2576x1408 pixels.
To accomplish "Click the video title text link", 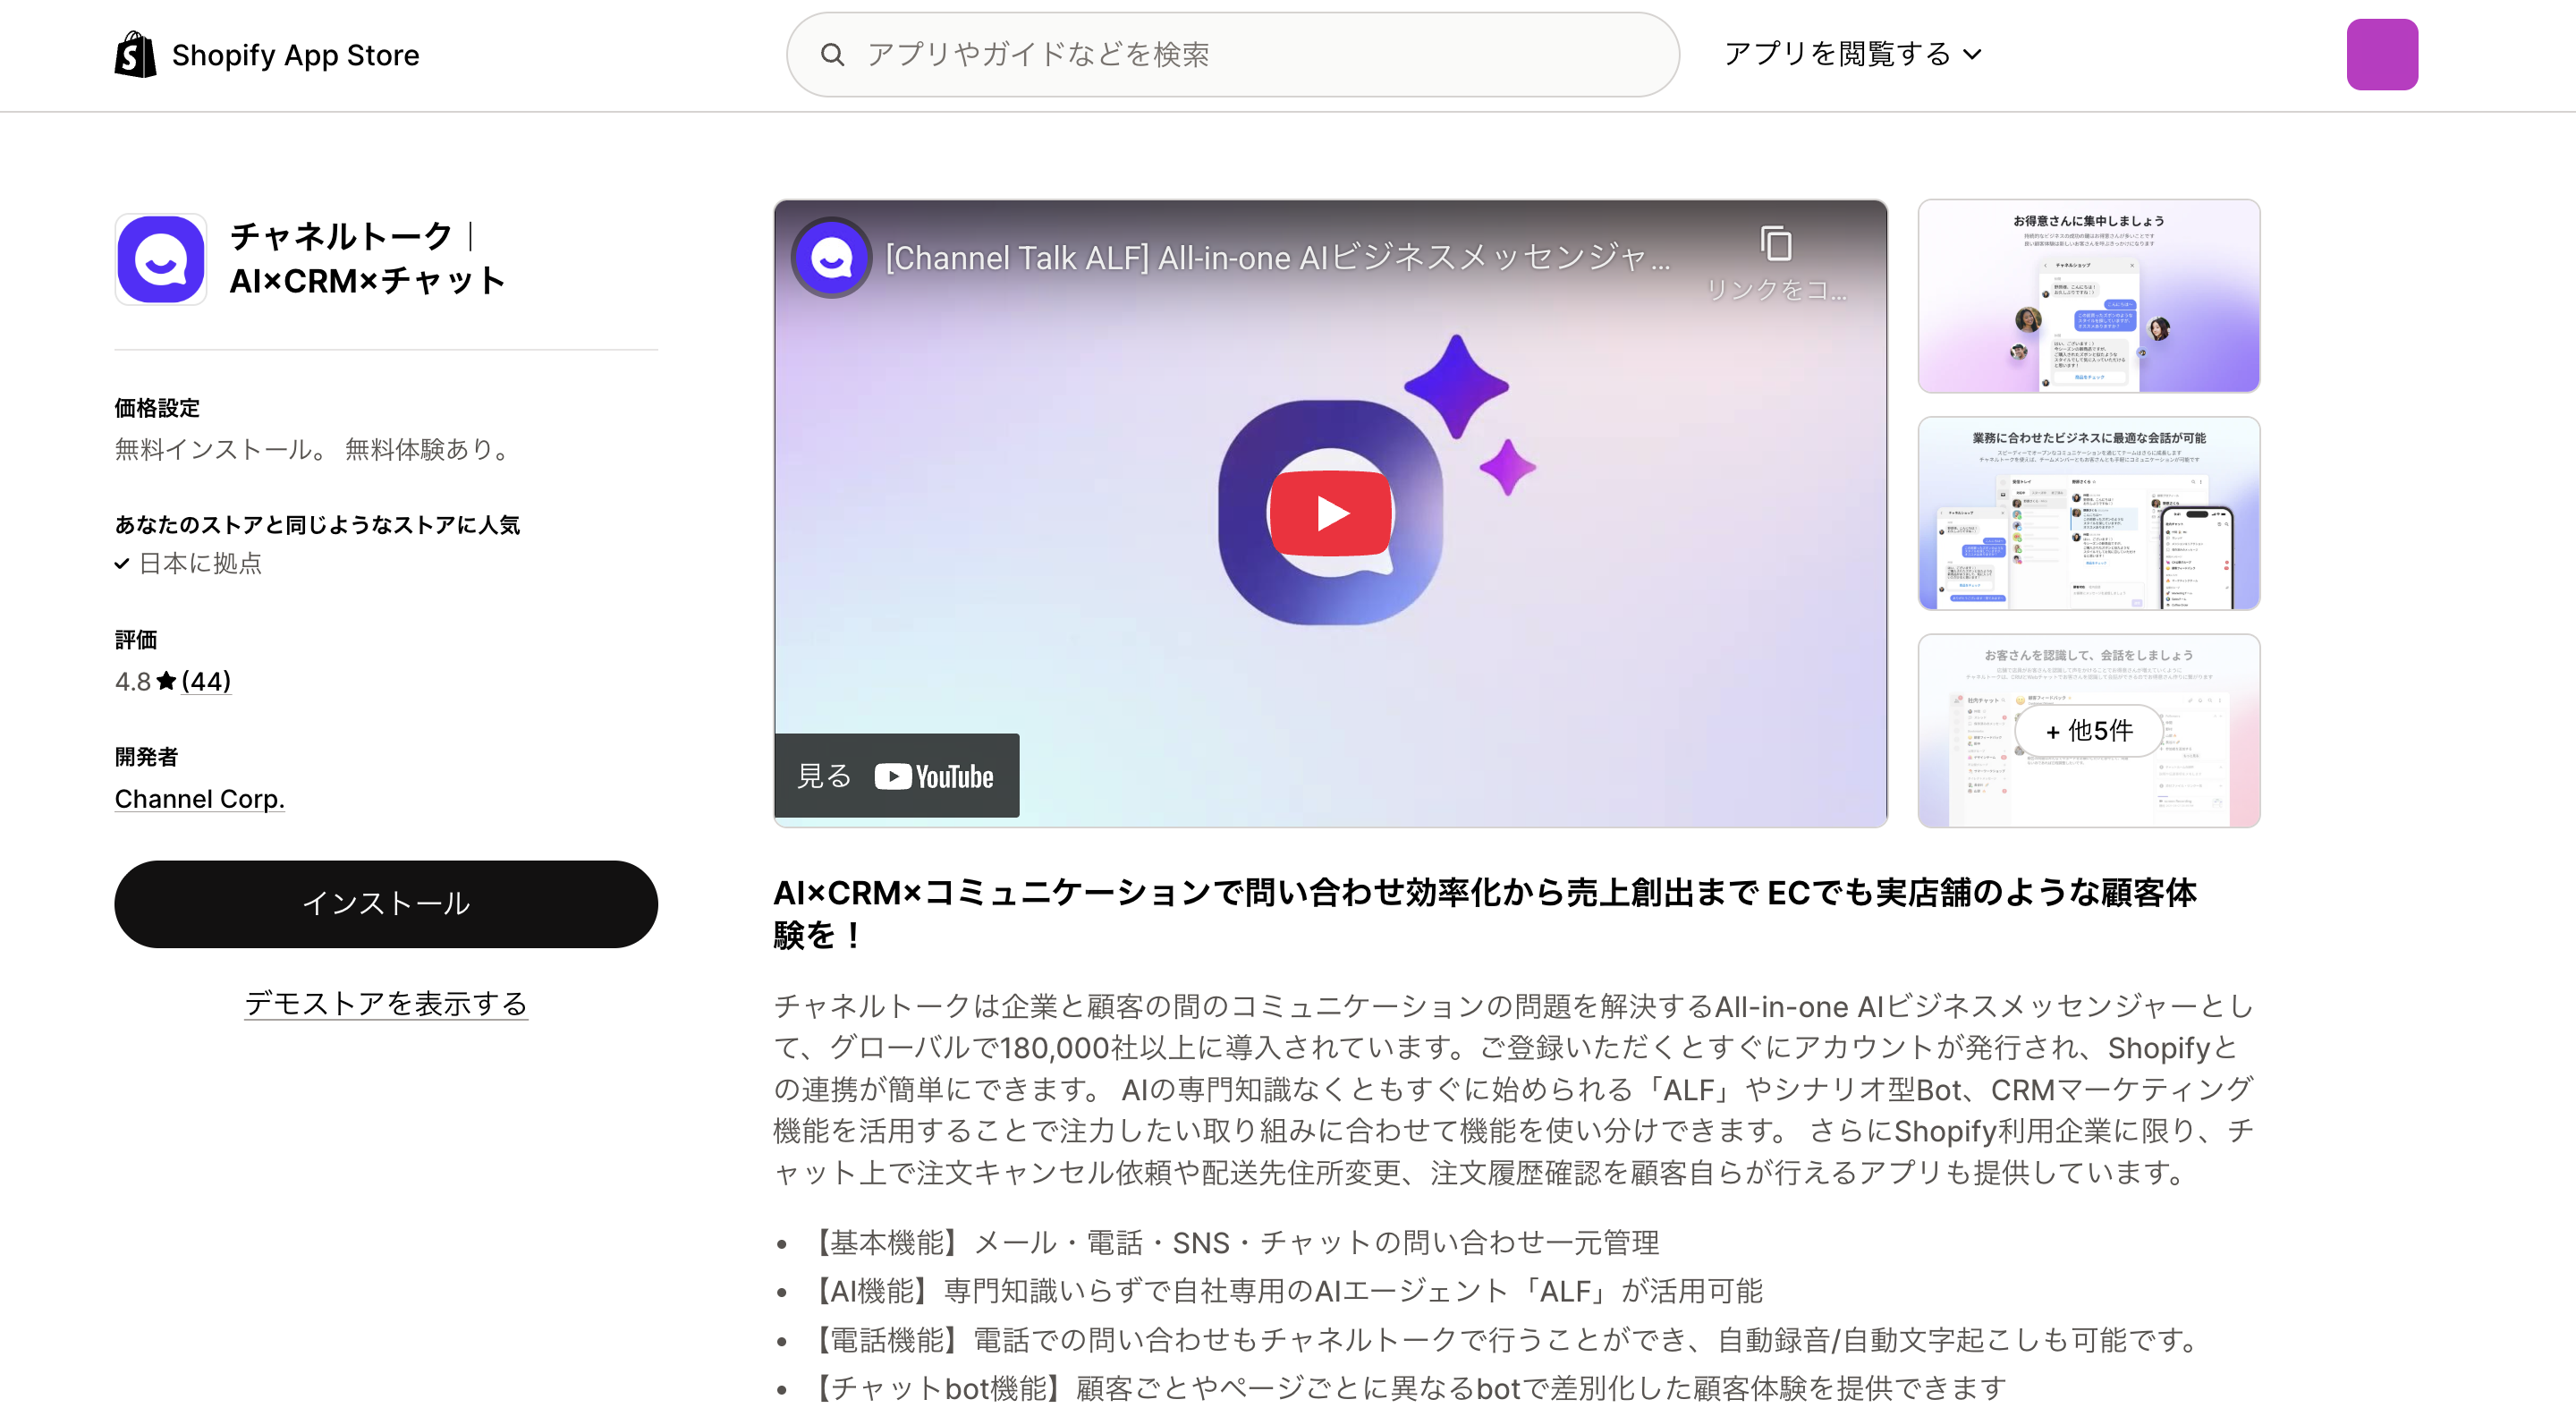I will [x=1277, y=258].
